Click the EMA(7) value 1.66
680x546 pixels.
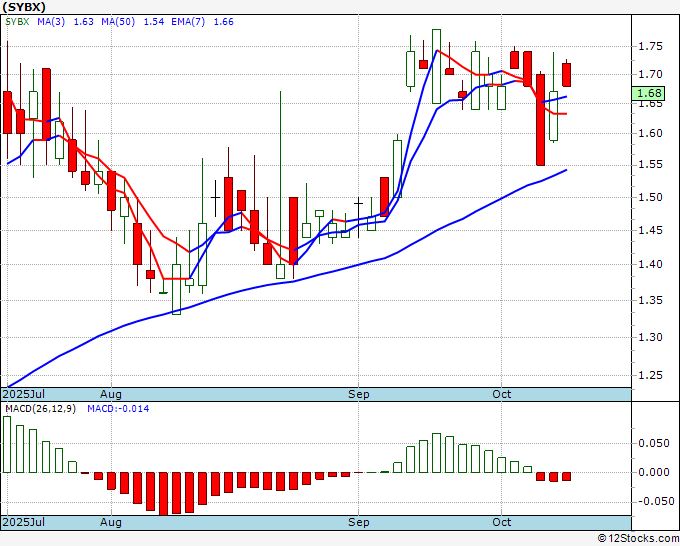(224, 22)
